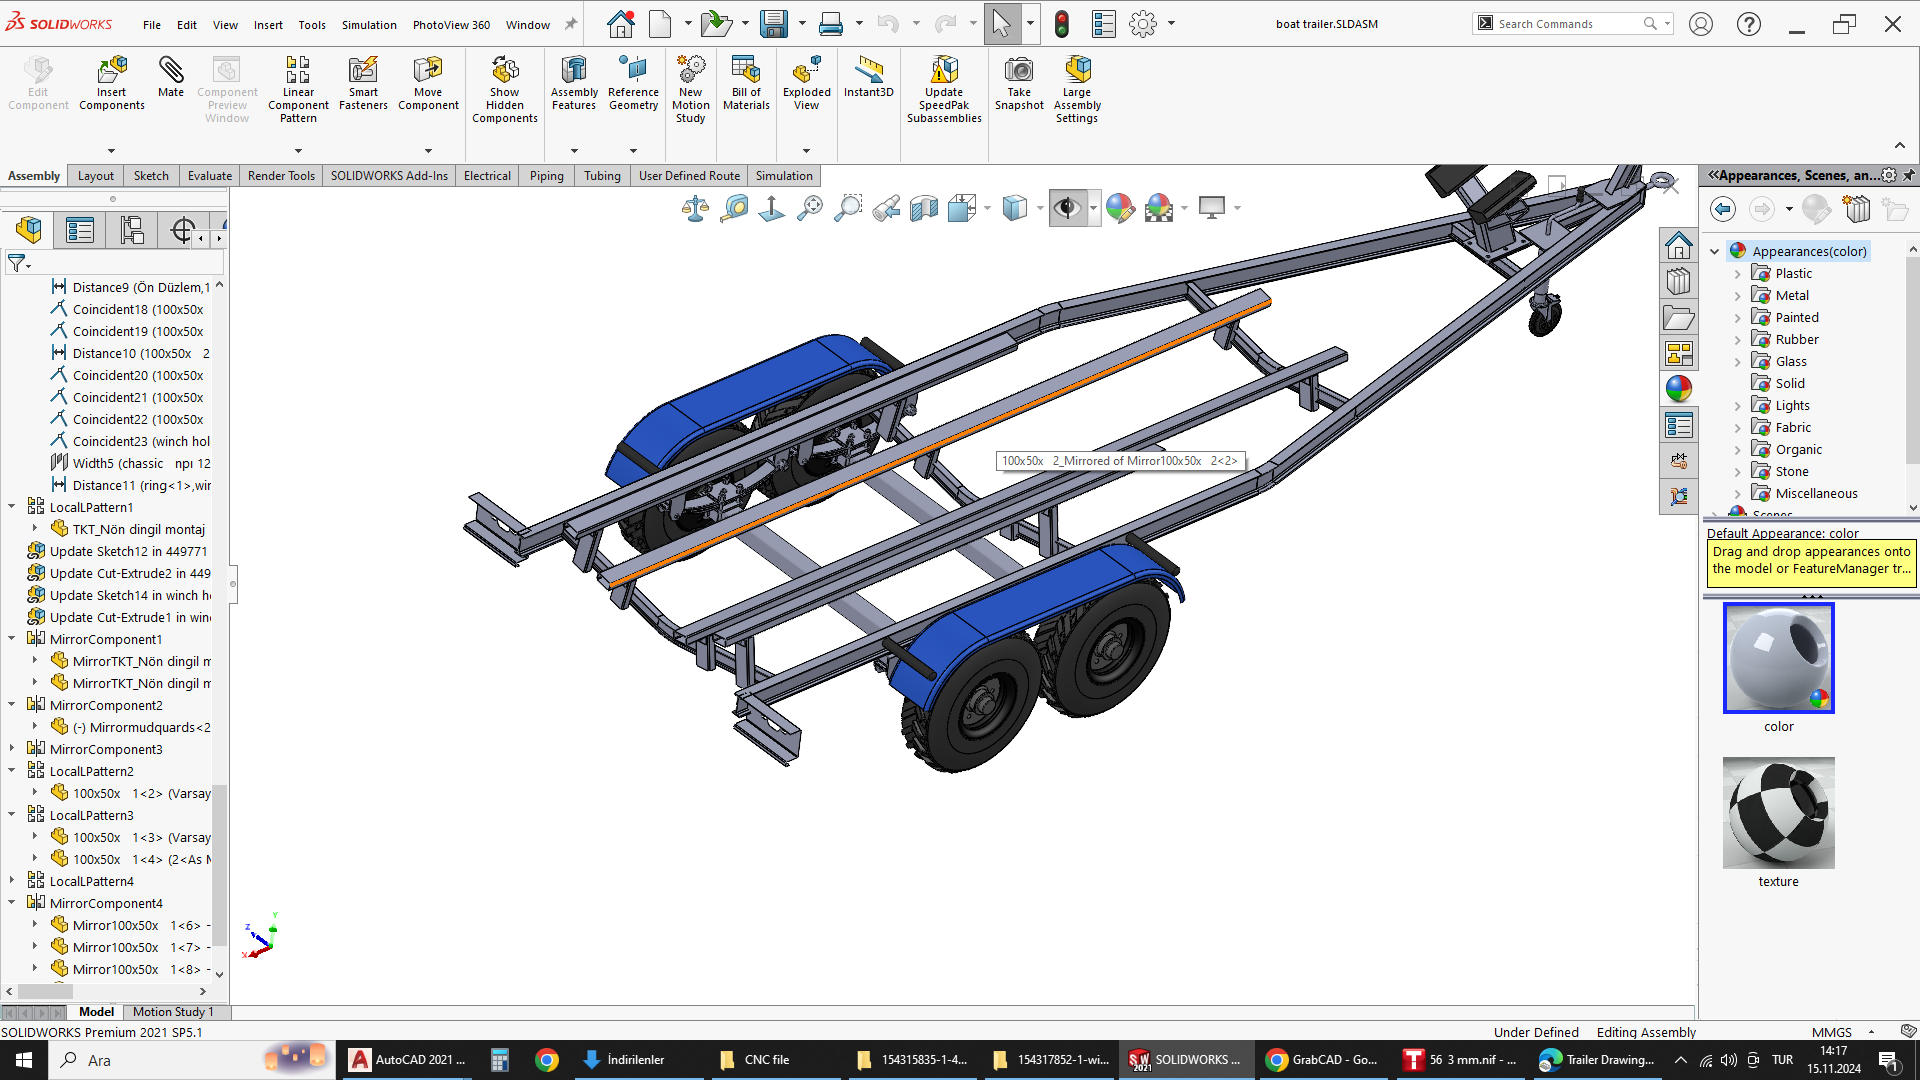1920x1080 pixels.
Task: Expand the LocalPattern4 tree node
Action: (x=12, y=881)
